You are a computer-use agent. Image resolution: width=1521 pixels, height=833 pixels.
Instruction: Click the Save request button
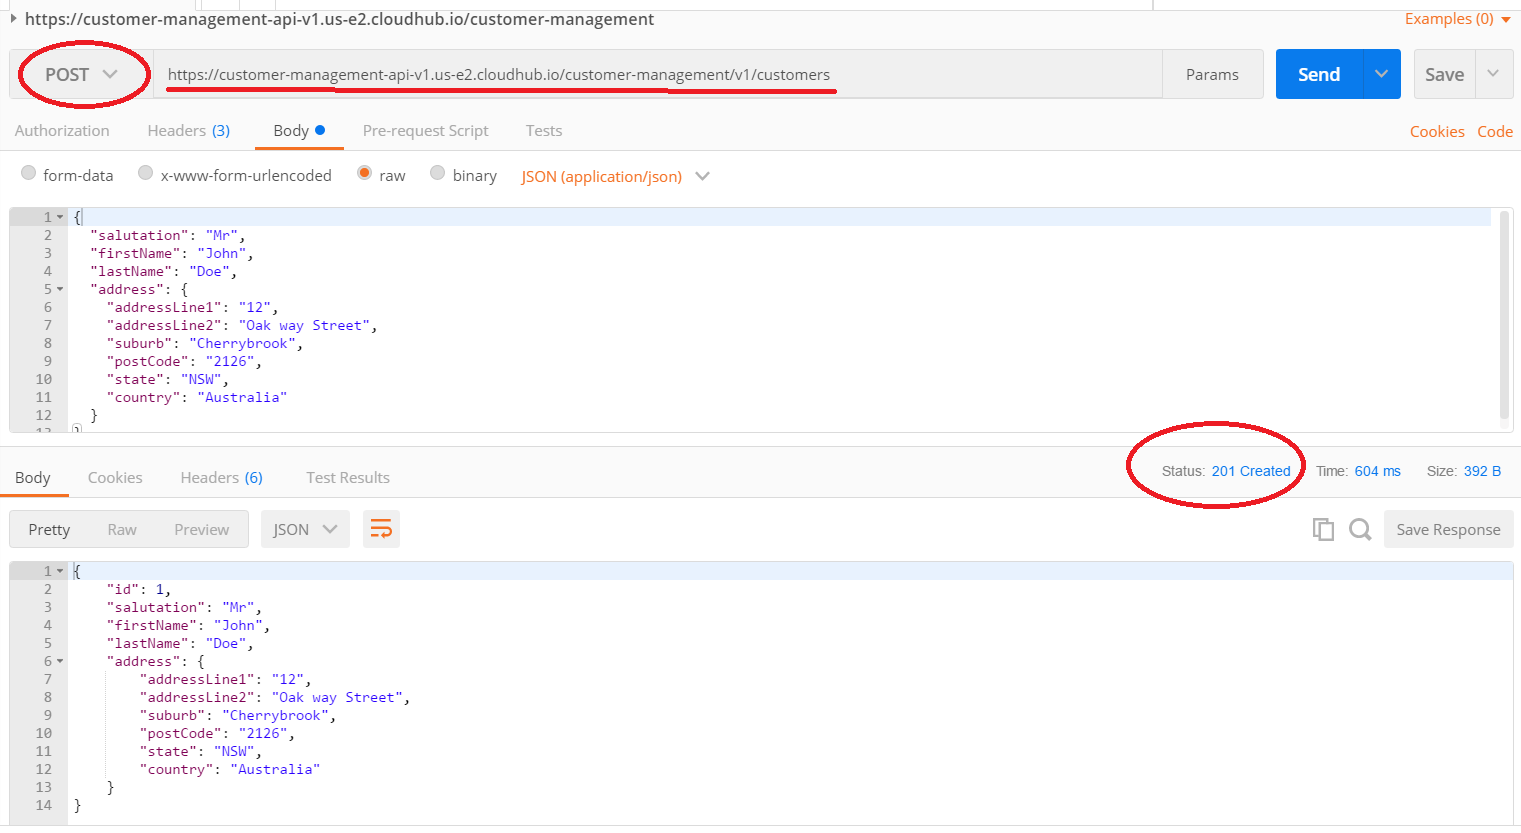1445,74
